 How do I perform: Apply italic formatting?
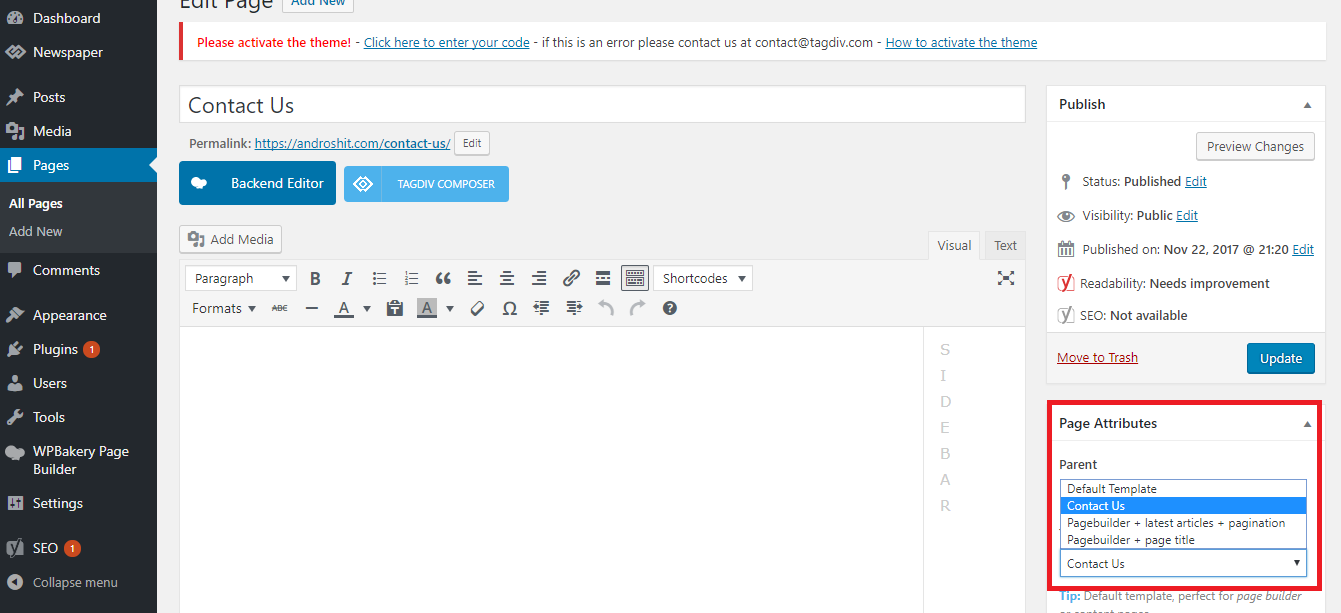[347, 278]
